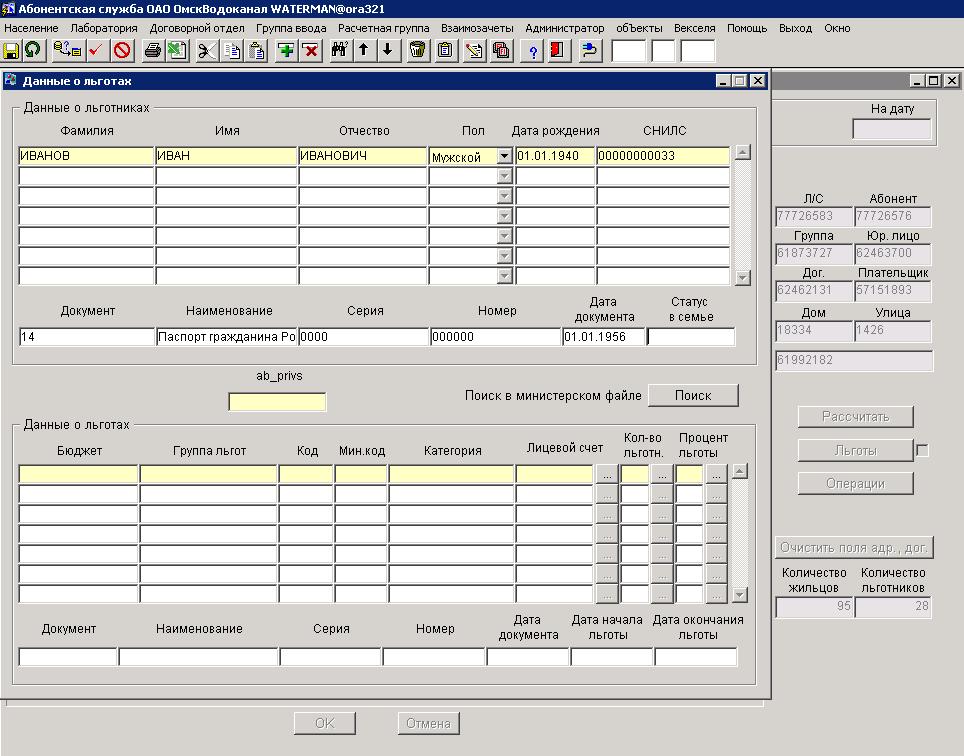The image size is (964, 756).
Task: Click the binoculars search icon
Action: [x=339, y=50]
